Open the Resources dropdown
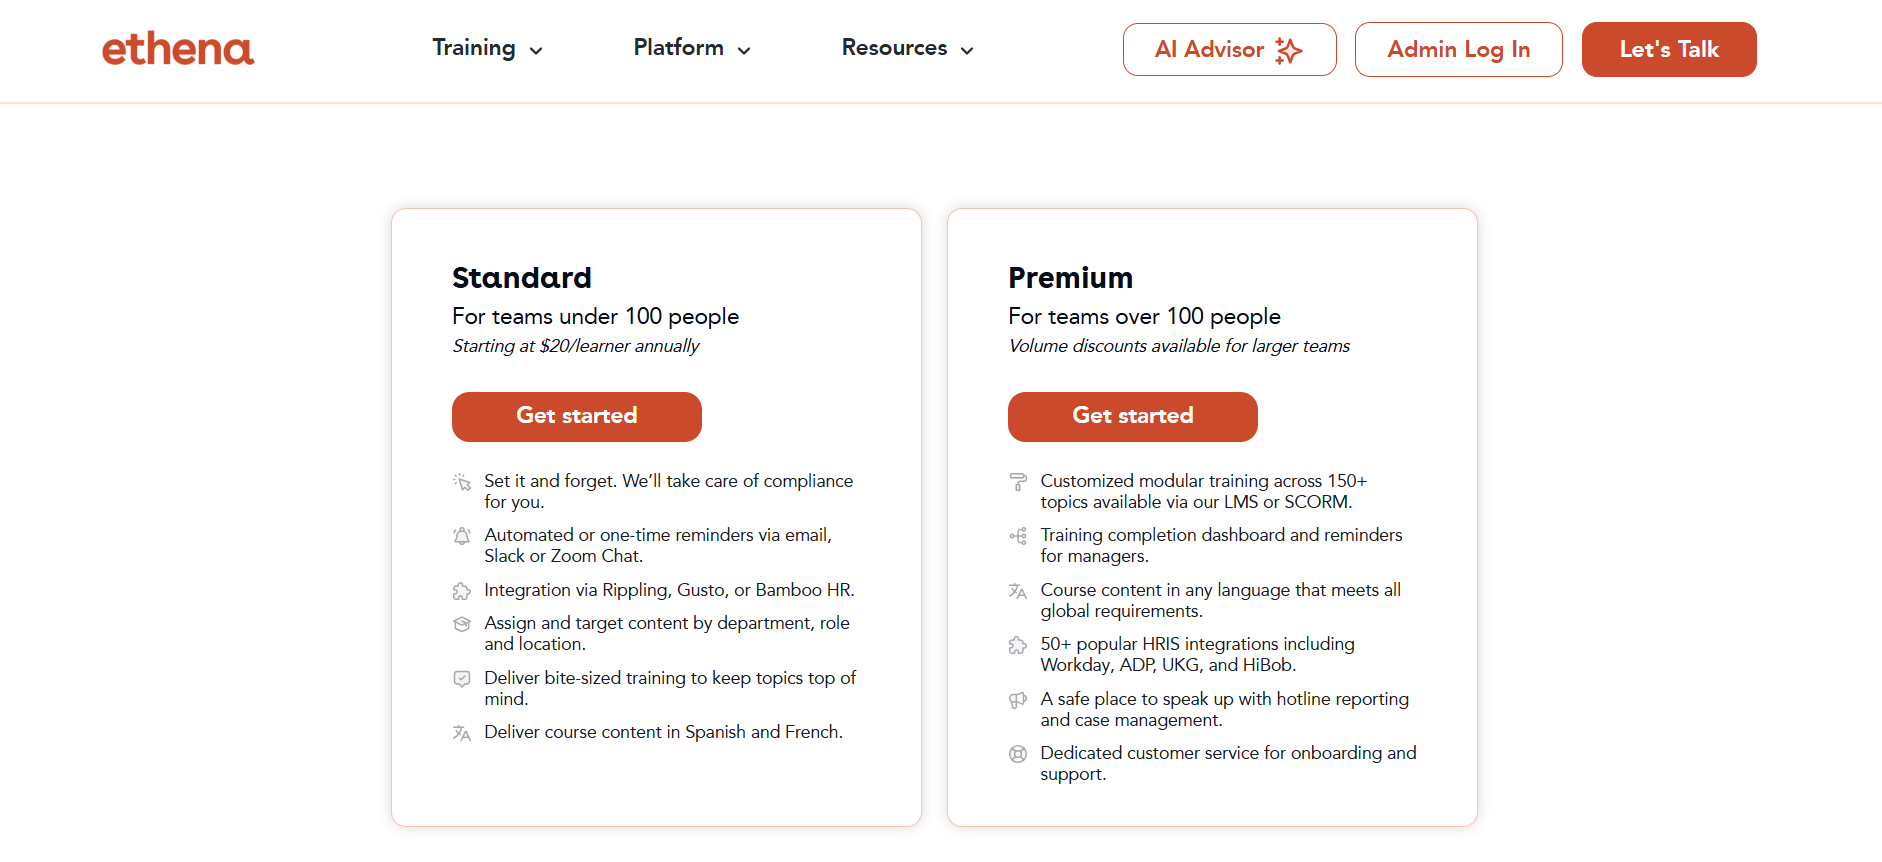The height and width of the screenshot is (862, 1882). coord(906,48)
